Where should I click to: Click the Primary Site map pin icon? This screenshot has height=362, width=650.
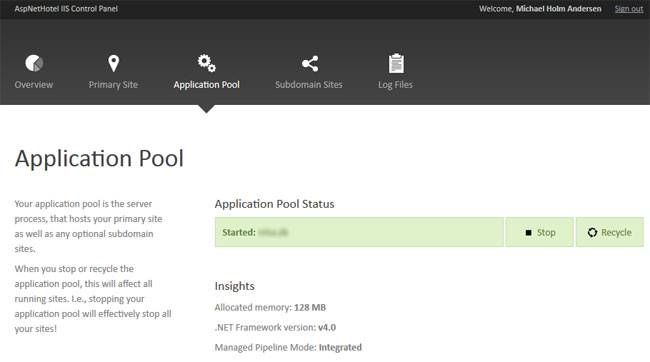pos(114,63)
